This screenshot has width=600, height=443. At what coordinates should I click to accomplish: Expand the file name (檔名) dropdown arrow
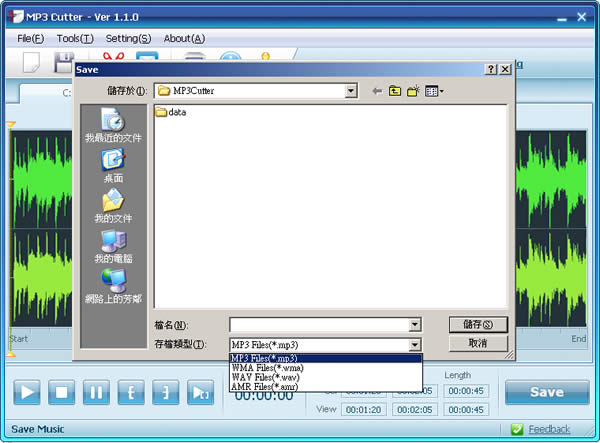pos(414,325)
